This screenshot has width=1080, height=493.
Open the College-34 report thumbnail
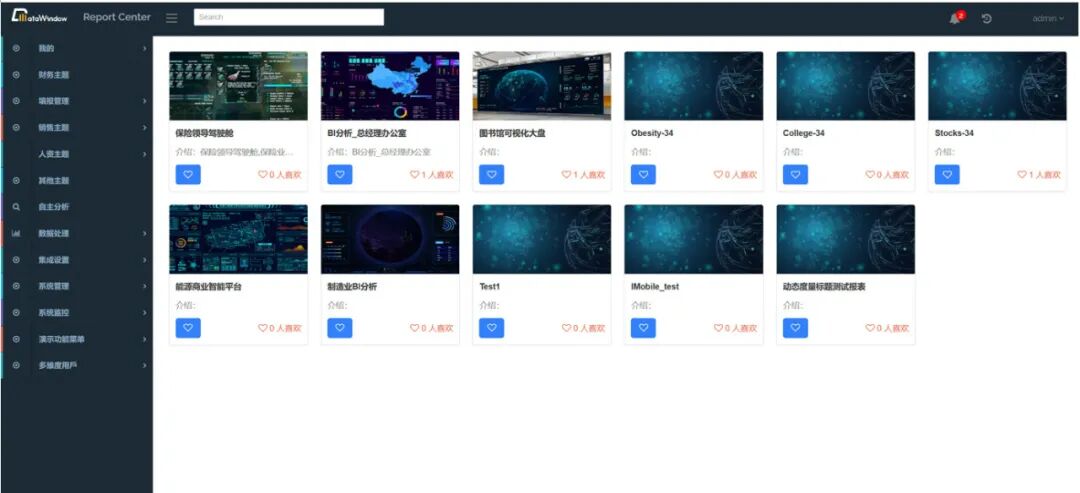pos(846,86)
